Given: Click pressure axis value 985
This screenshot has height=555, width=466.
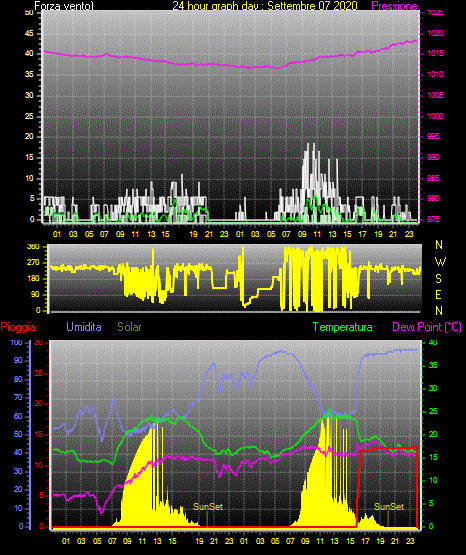Looking at the screenshot, I should 433,178.
